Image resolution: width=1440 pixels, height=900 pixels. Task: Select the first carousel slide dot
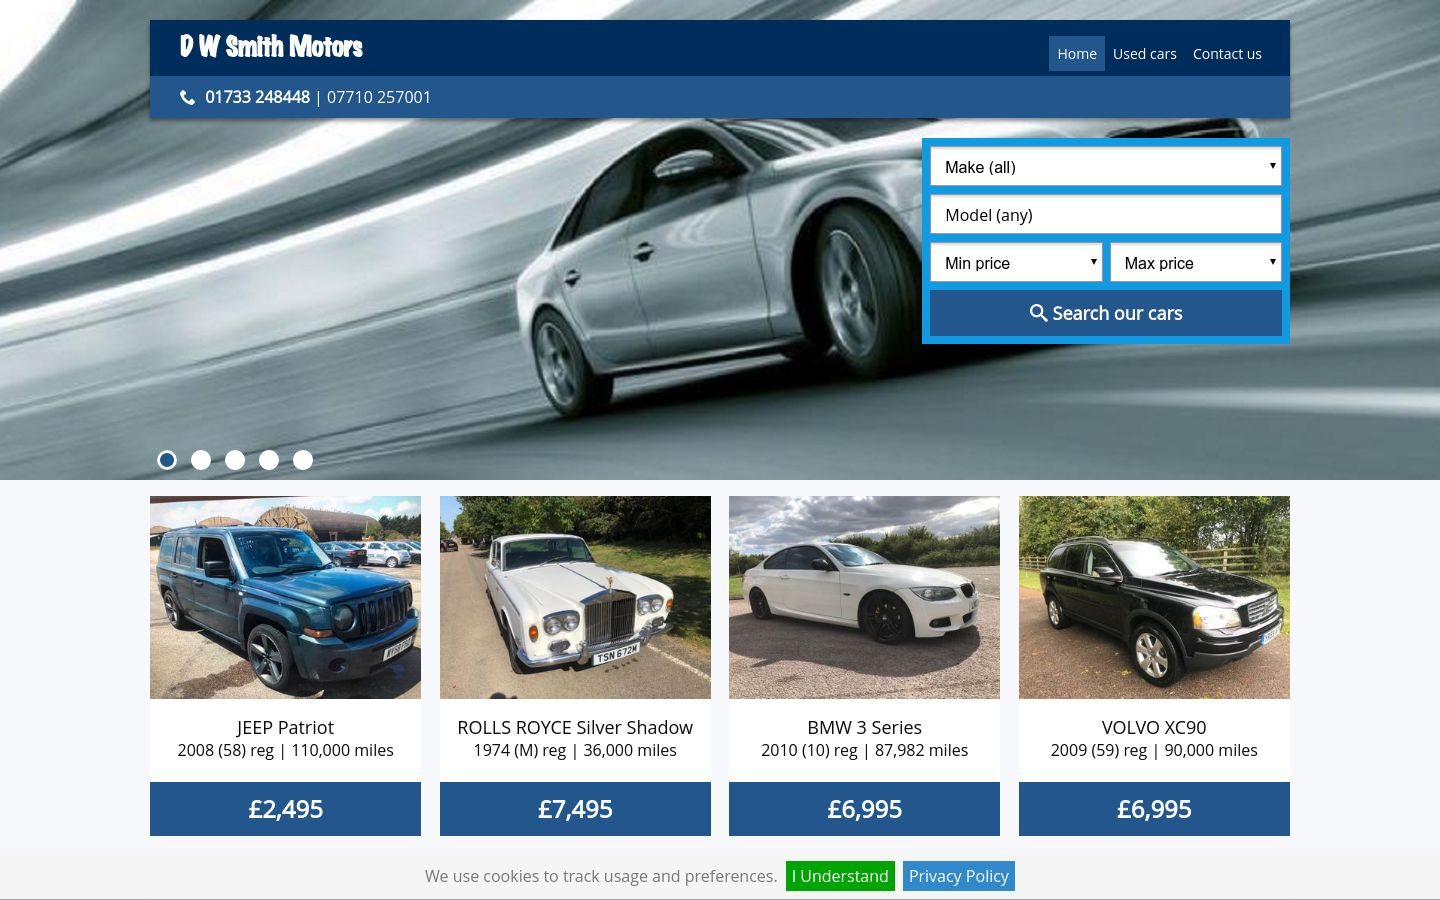pos(167,460)
